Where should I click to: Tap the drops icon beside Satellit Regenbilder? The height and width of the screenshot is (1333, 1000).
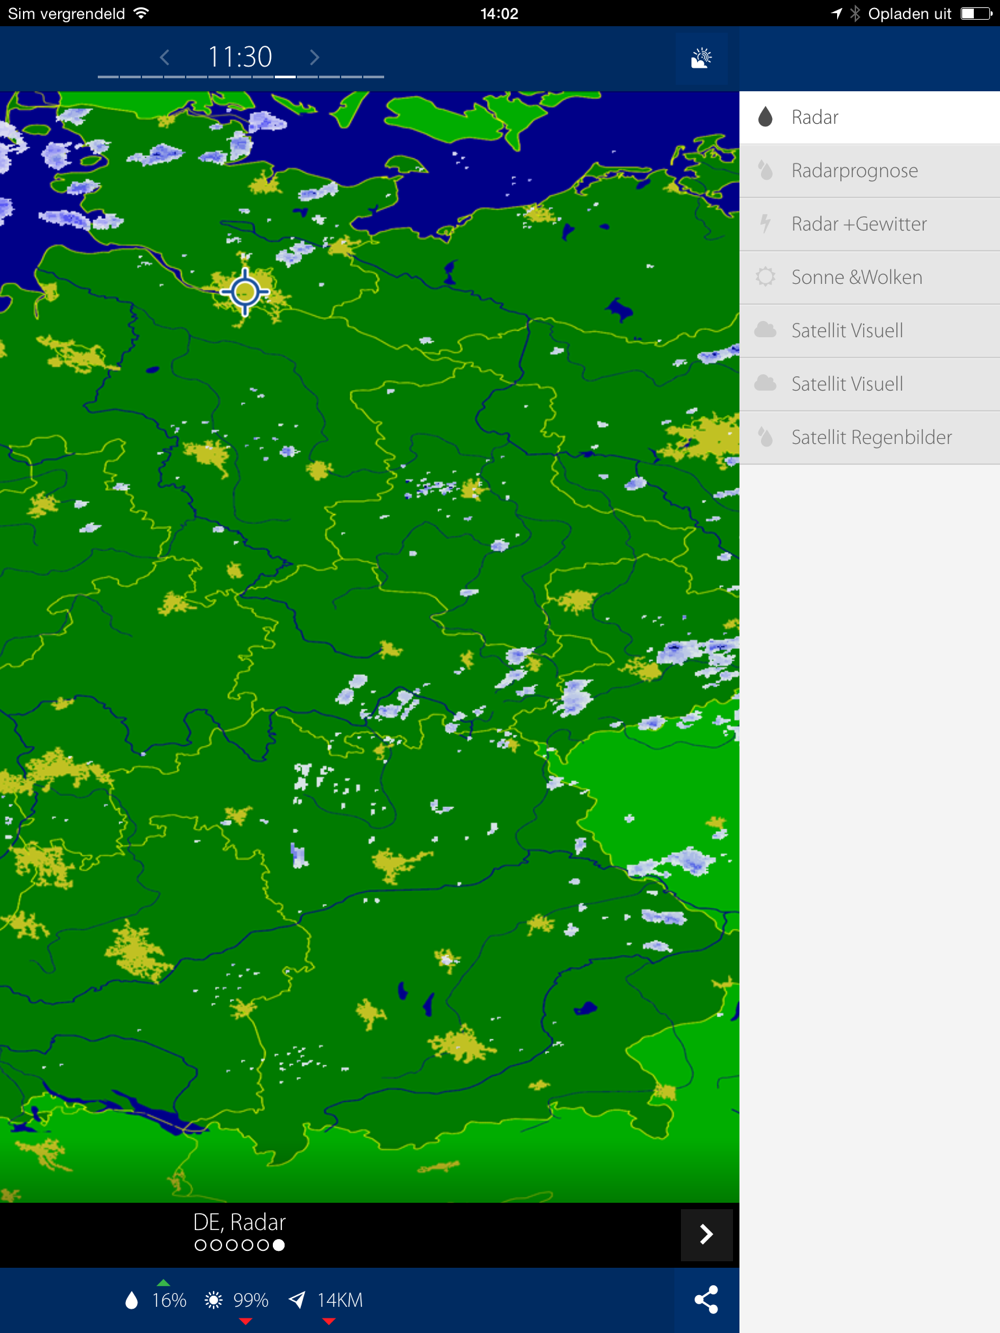pos(765,437)
